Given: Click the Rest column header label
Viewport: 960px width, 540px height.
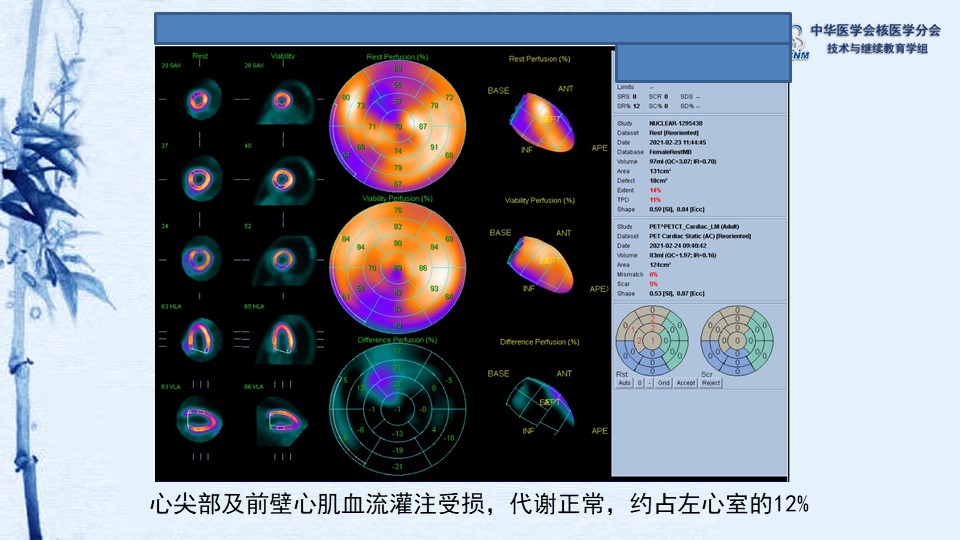Looking at the screenshot, I should tap(200, 56).
